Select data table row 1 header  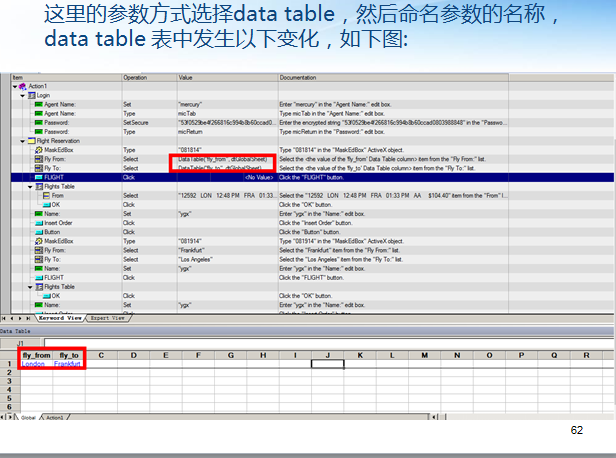(x=9, y=364)
